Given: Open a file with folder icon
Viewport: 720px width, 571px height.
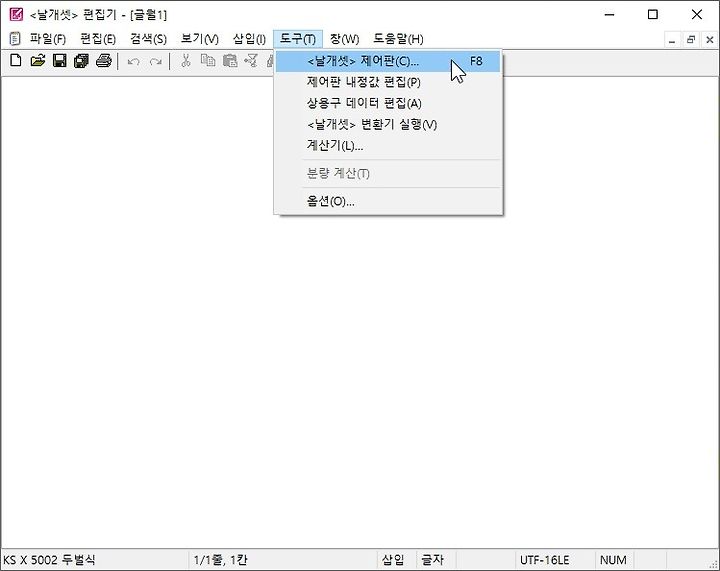Looking at the screenshot, I should coord(38,61).
